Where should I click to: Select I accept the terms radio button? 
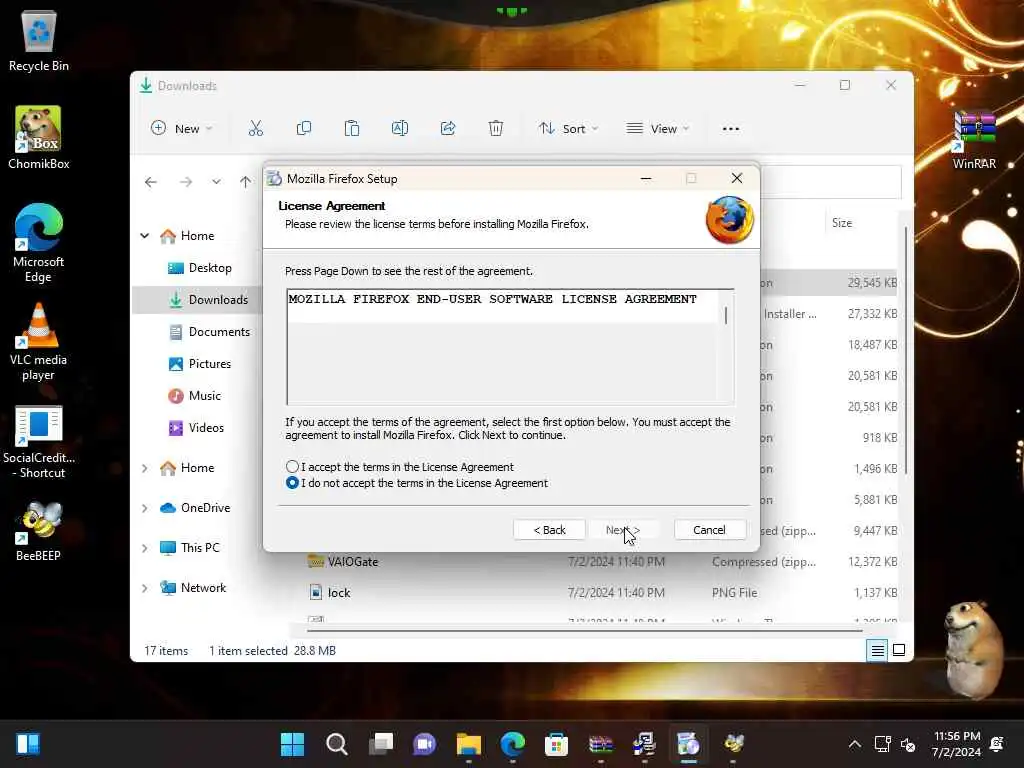[293, 467]
